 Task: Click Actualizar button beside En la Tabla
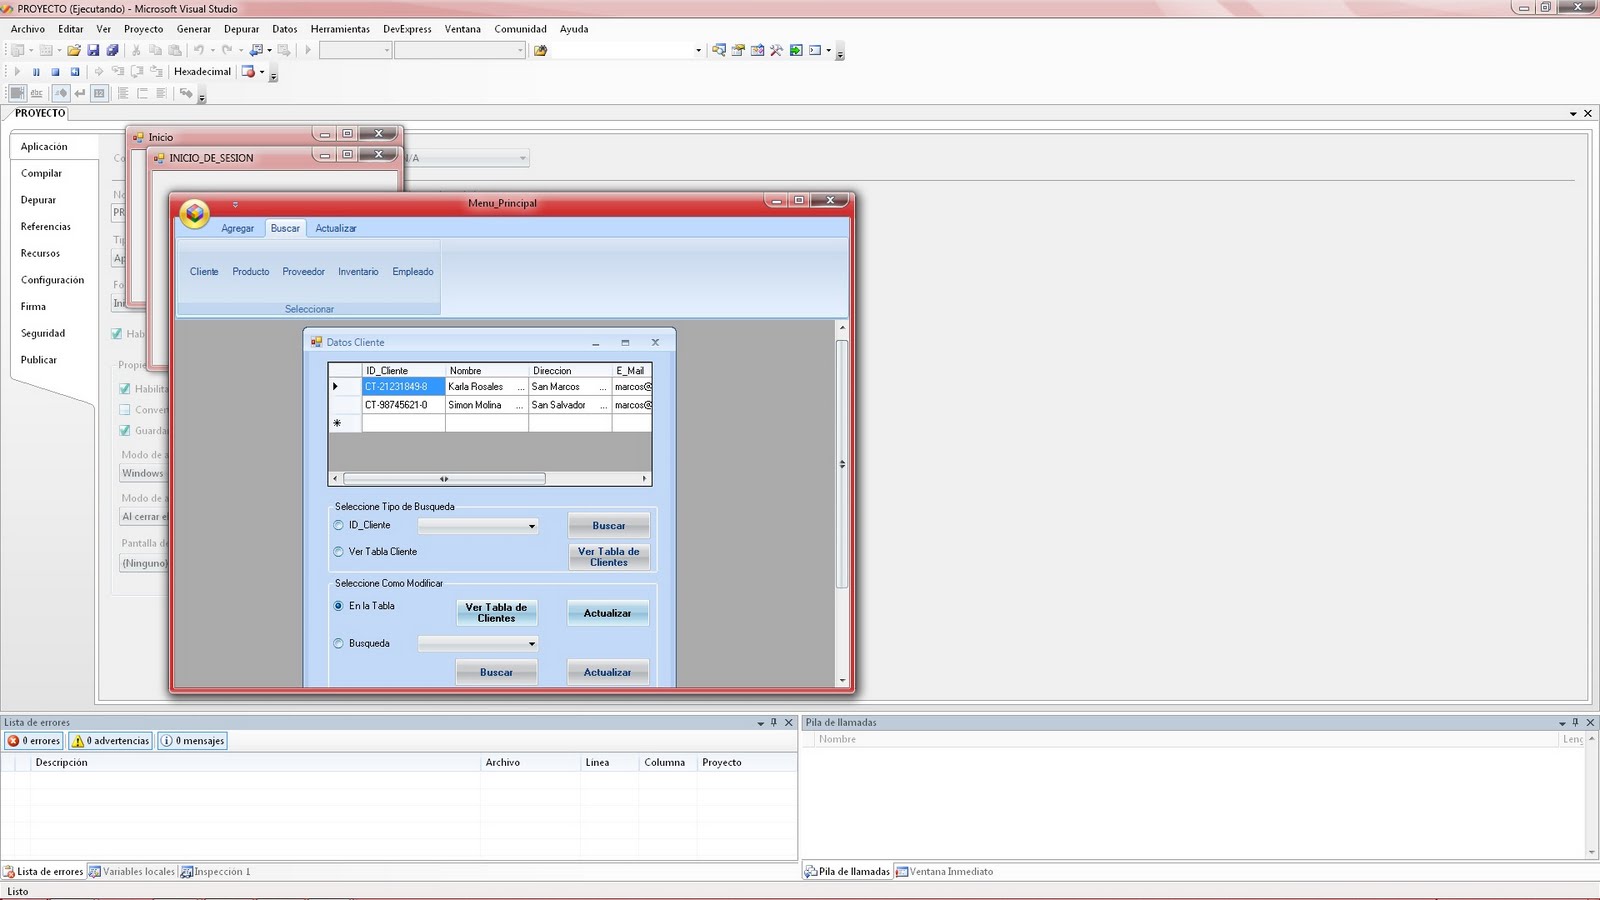pyautogui.click(x=607, y=613)
